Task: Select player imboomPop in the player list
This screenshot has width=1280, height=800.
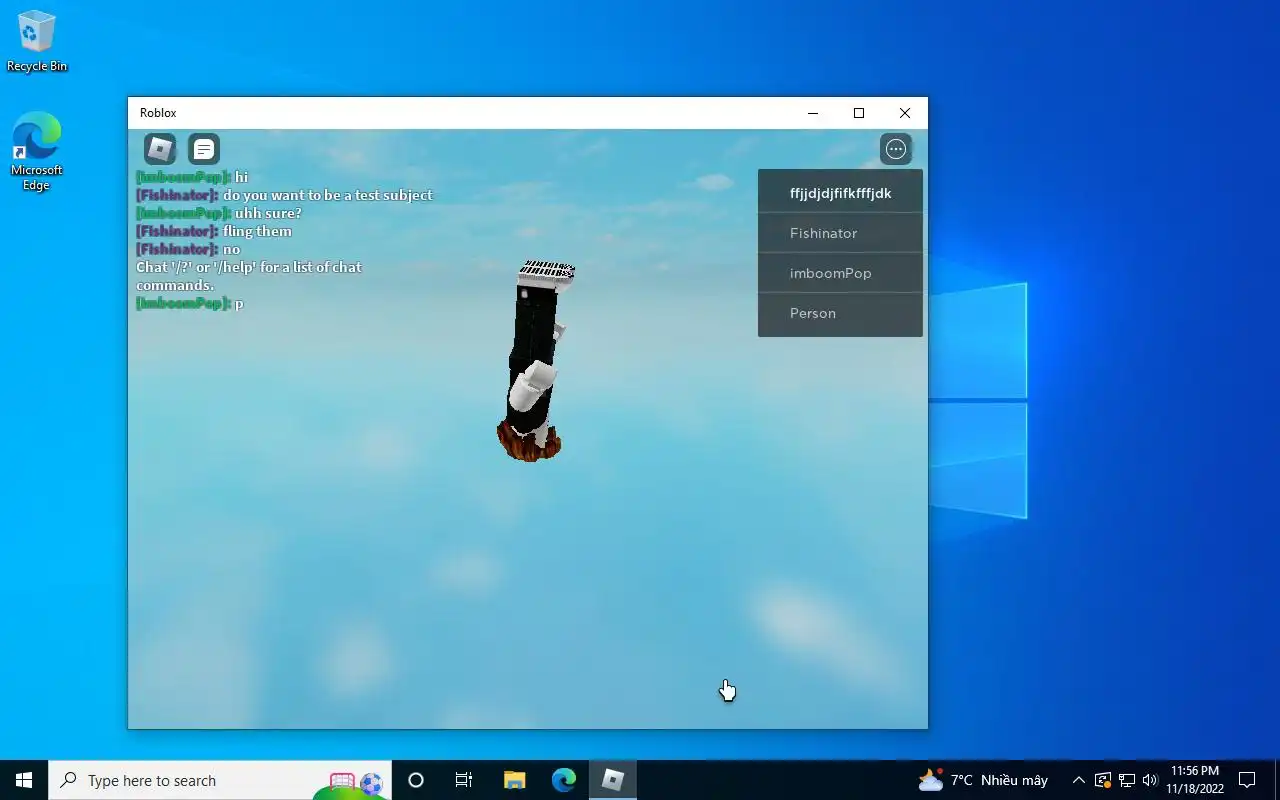Action: pyautogui.click(x=840, y=273)
